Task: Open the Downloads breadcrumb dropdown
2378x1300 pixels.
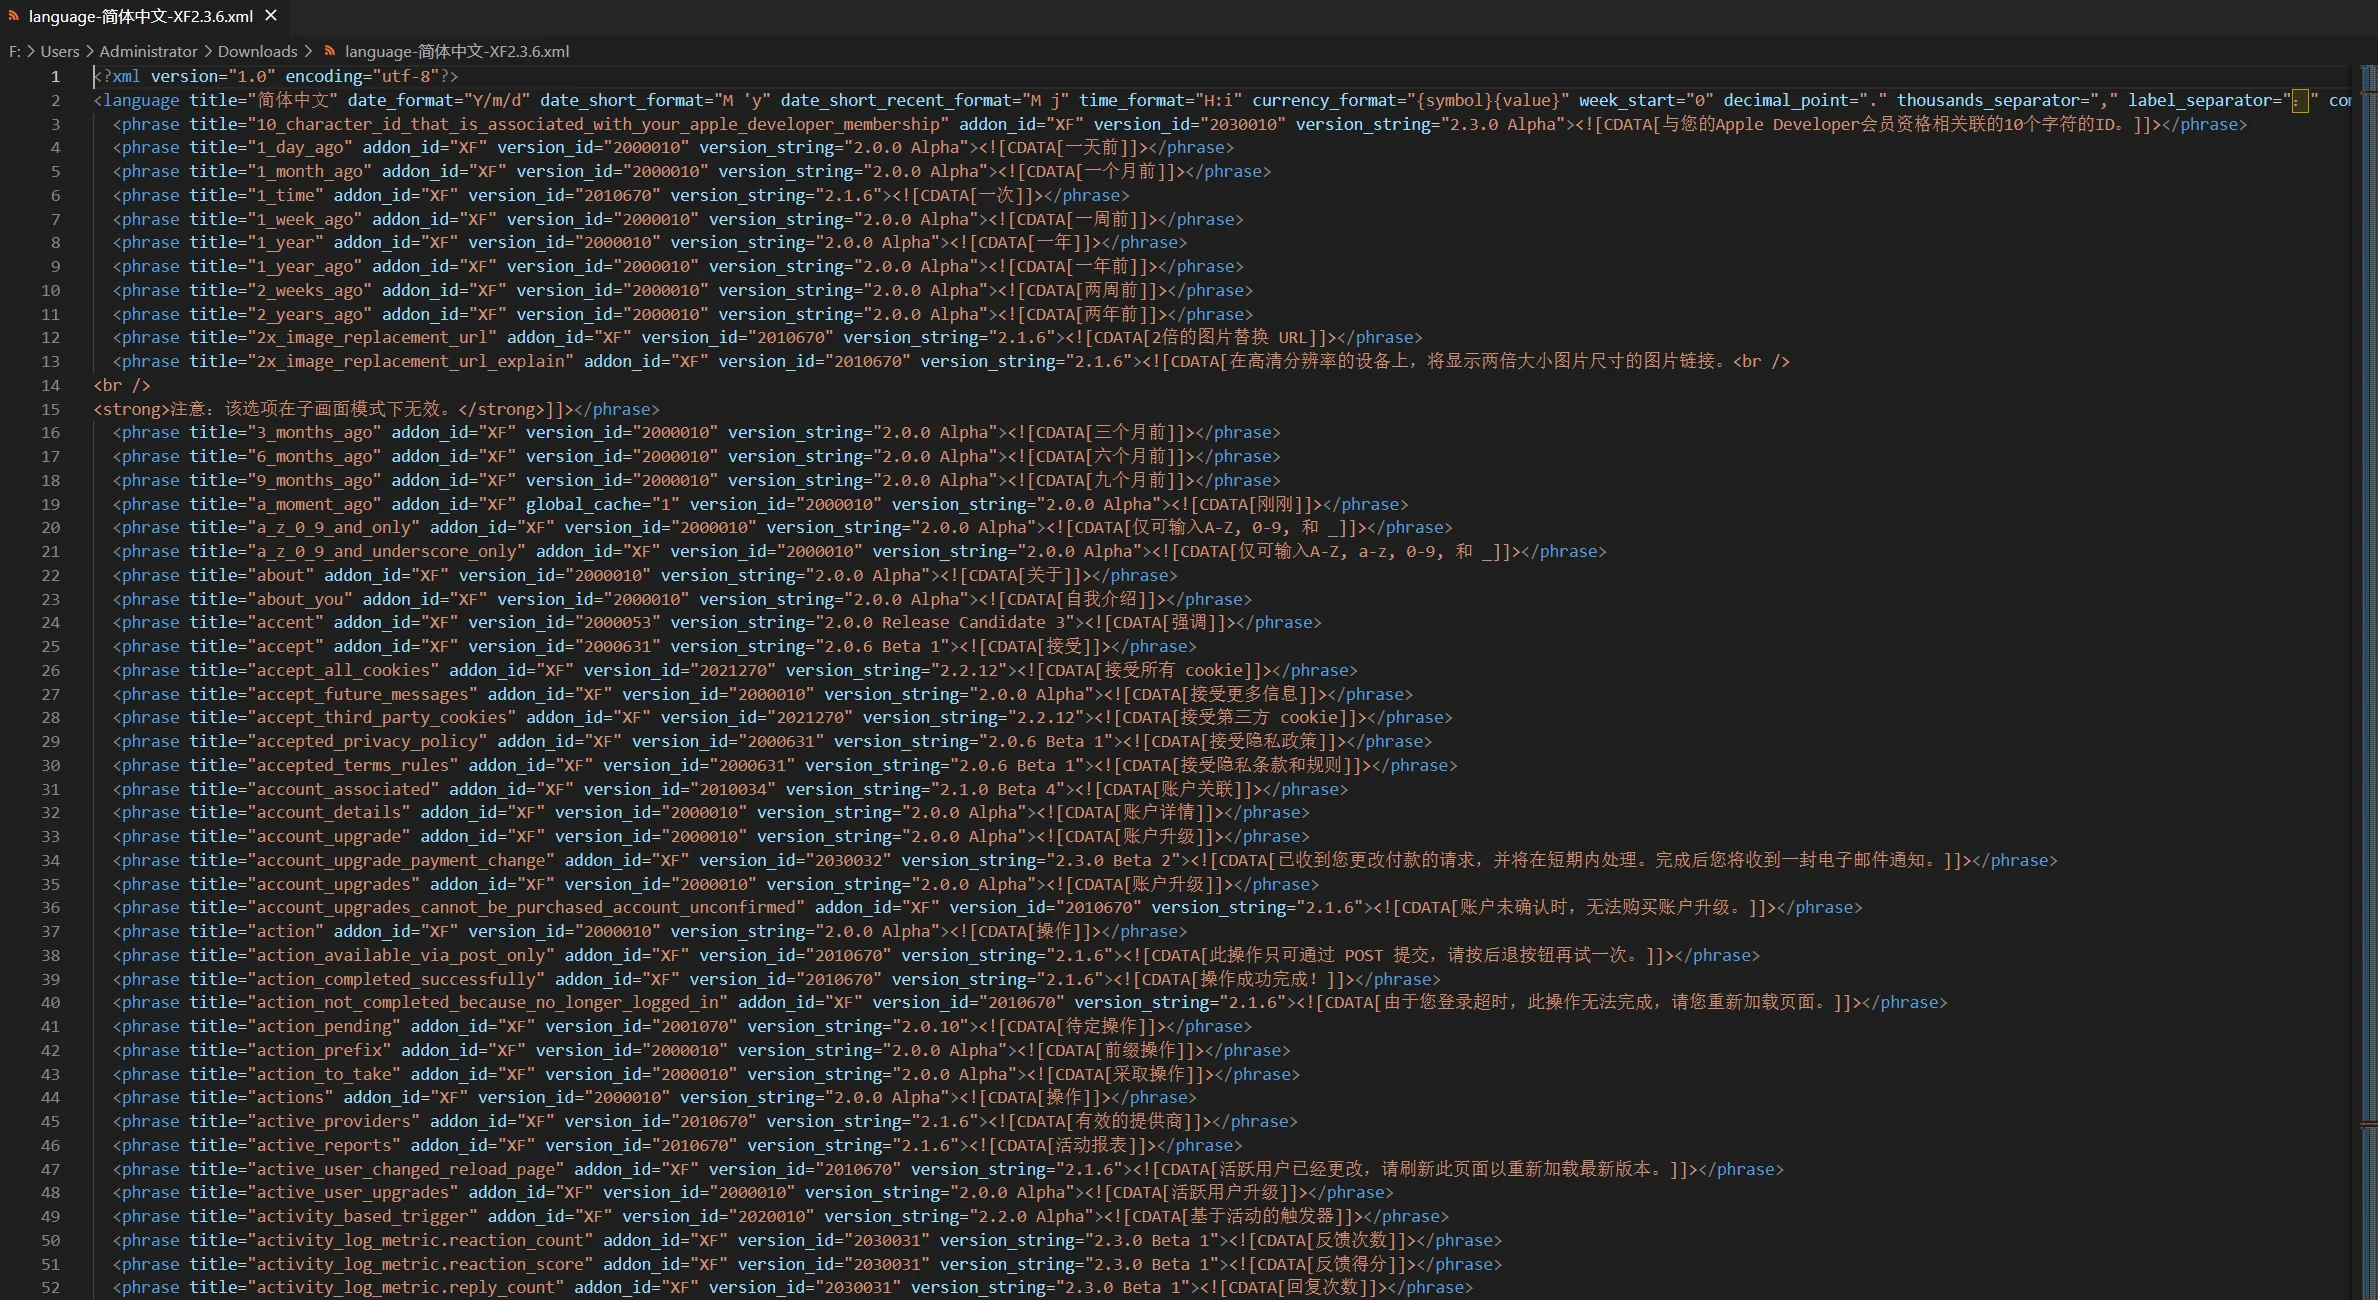Action: [x=257, y=51]
